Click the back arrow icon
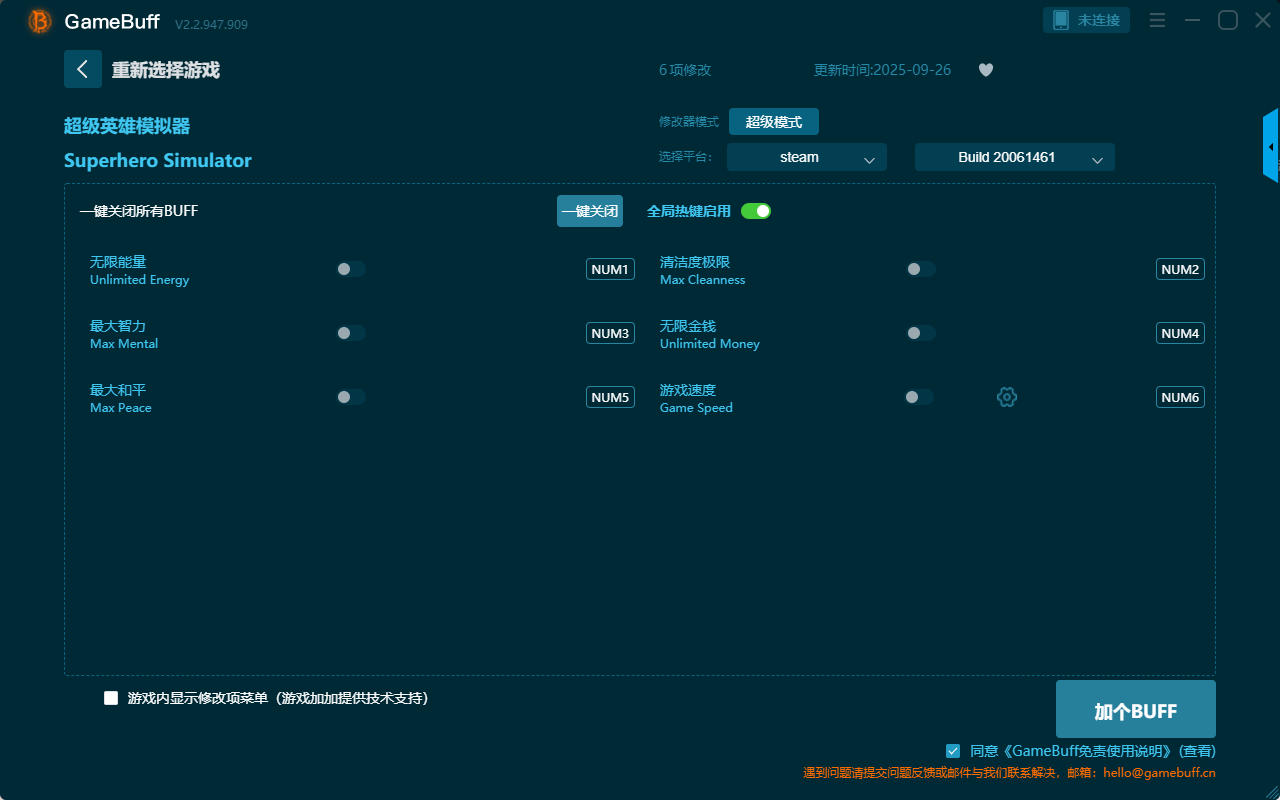 [82, 69]
